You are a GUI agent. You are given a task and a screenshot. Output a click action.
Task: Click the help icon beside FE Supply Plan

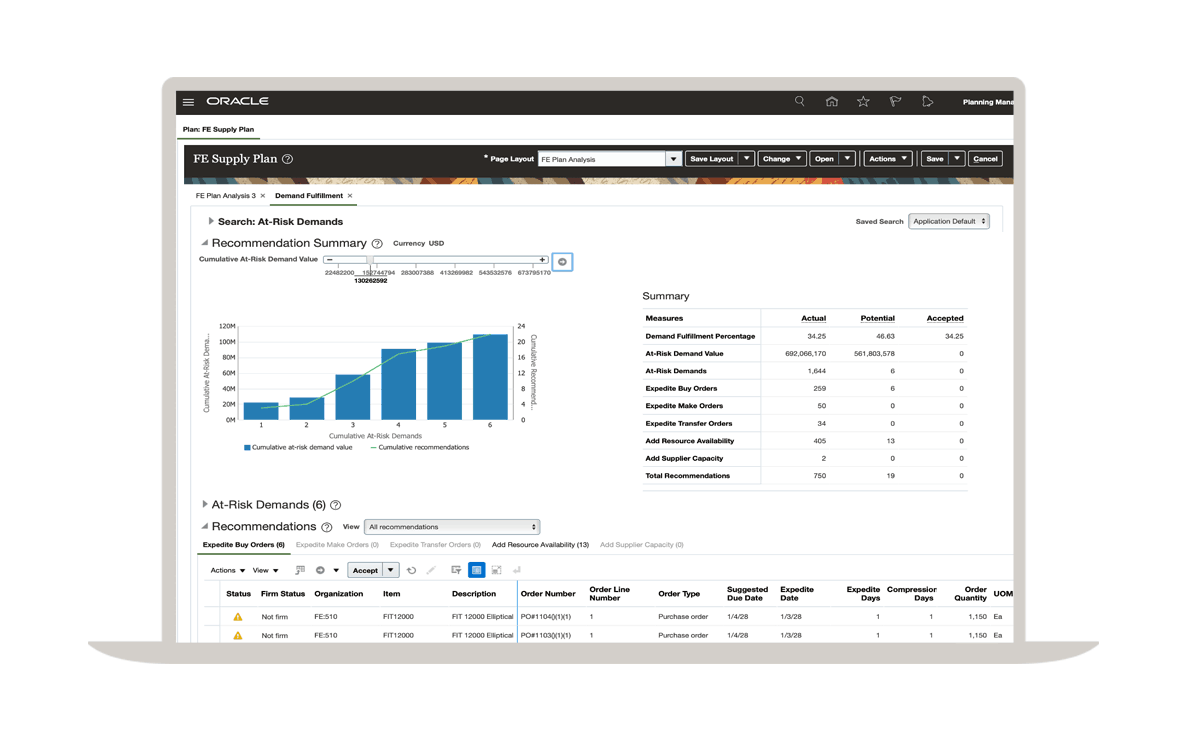(288, 159)
